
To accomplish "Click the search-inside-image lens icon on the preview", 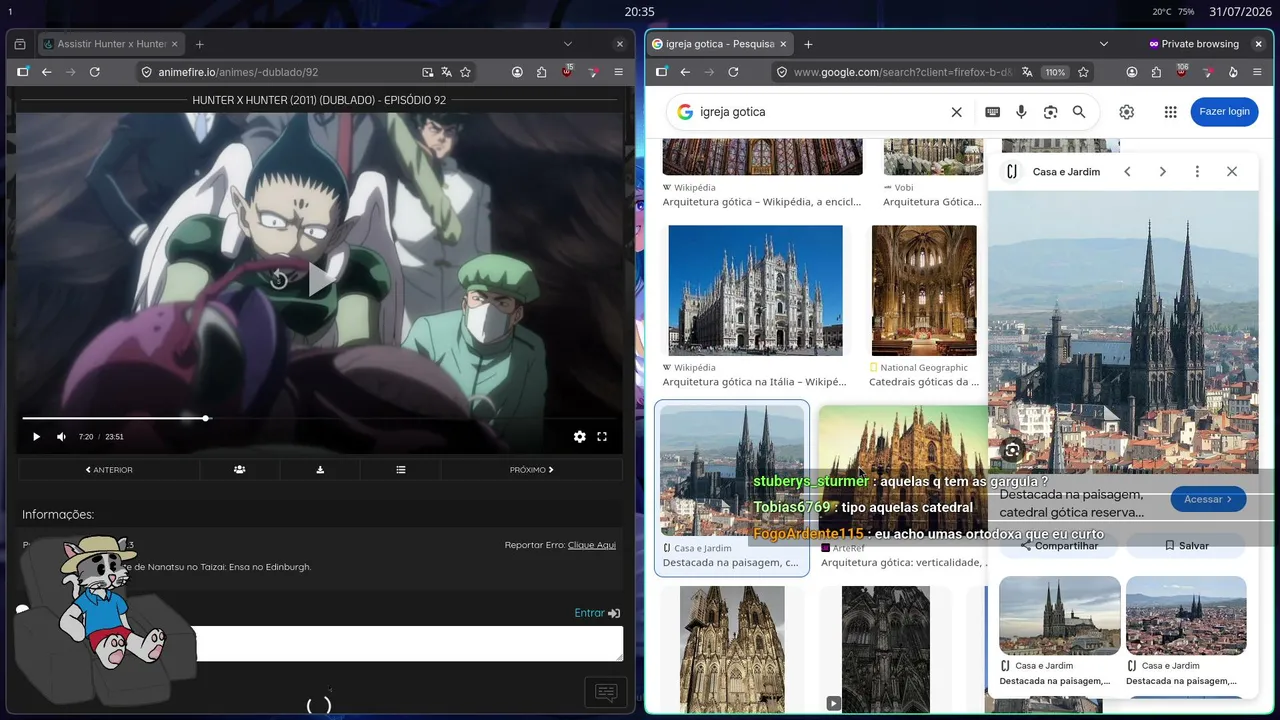I will coord(1012,451).
